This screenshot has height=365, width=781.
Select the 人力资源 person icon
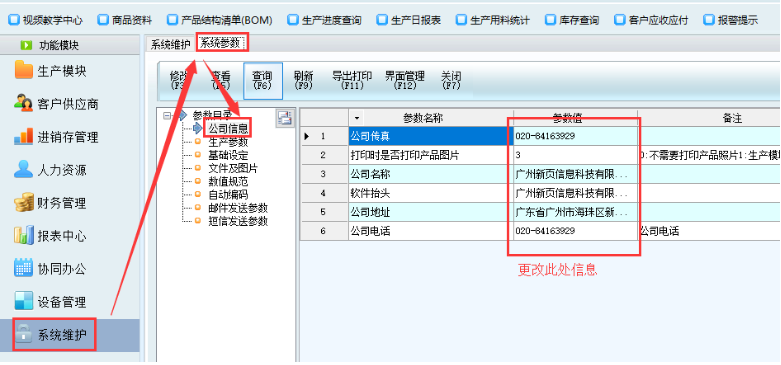click(24, 169)
